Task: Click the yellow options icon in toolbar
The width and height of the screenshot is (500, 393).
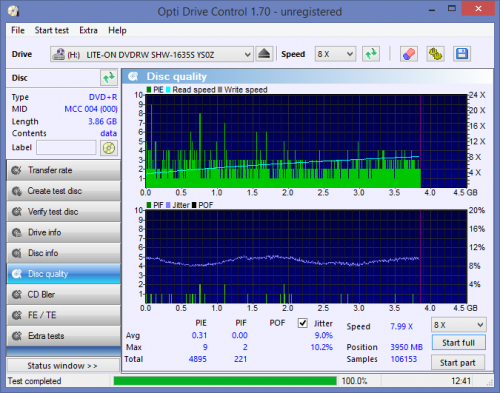Action: coord(435,54)
